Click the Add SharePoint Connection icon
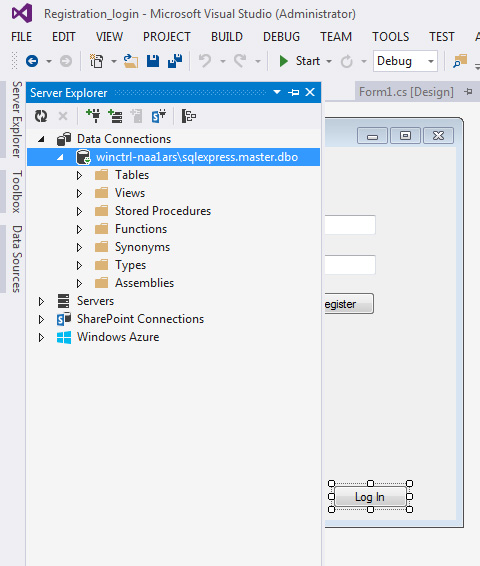 159,116
